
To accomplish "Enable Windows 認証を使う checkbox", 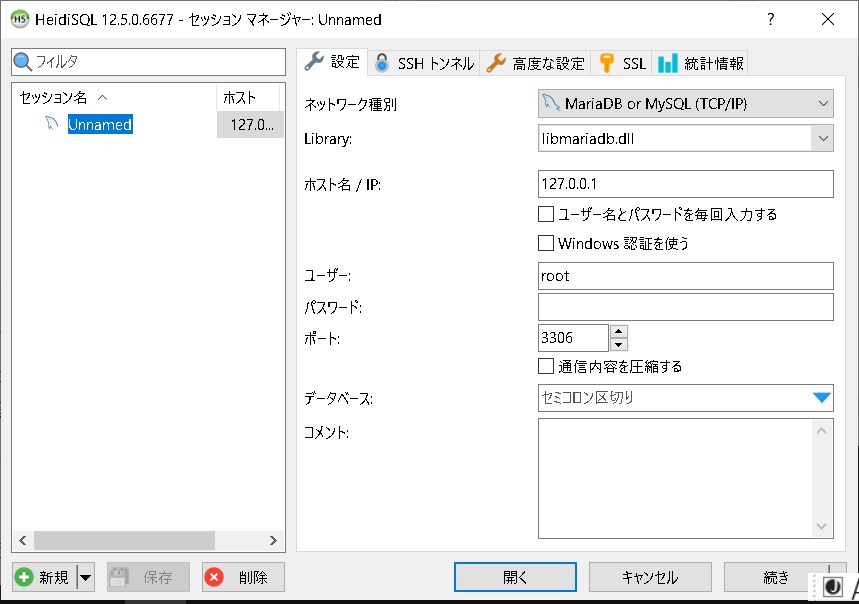I will (546, 243).
